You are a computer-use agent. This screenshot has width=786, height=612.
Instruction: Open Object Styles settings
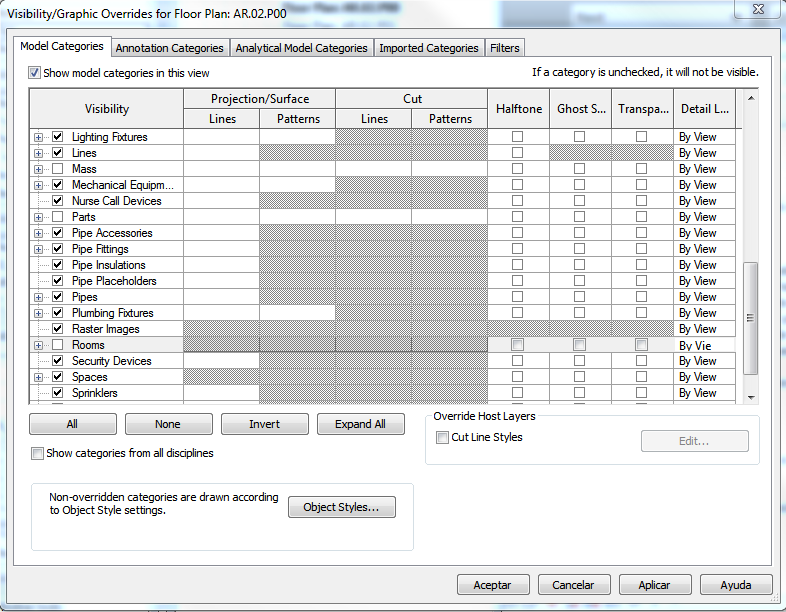341,507
